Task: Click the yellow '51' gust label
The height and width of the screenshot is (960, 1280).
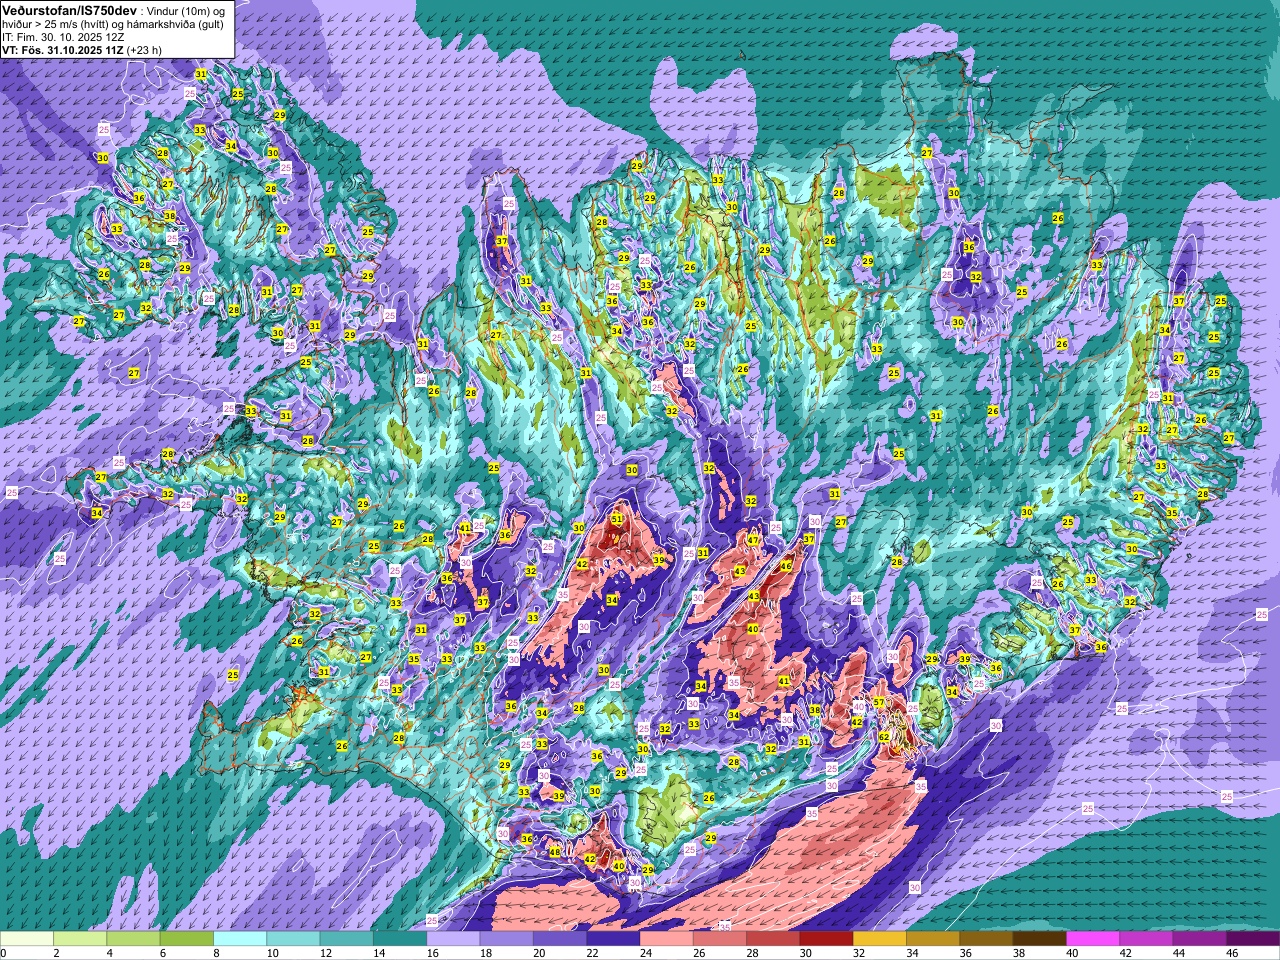Action: 617,519
